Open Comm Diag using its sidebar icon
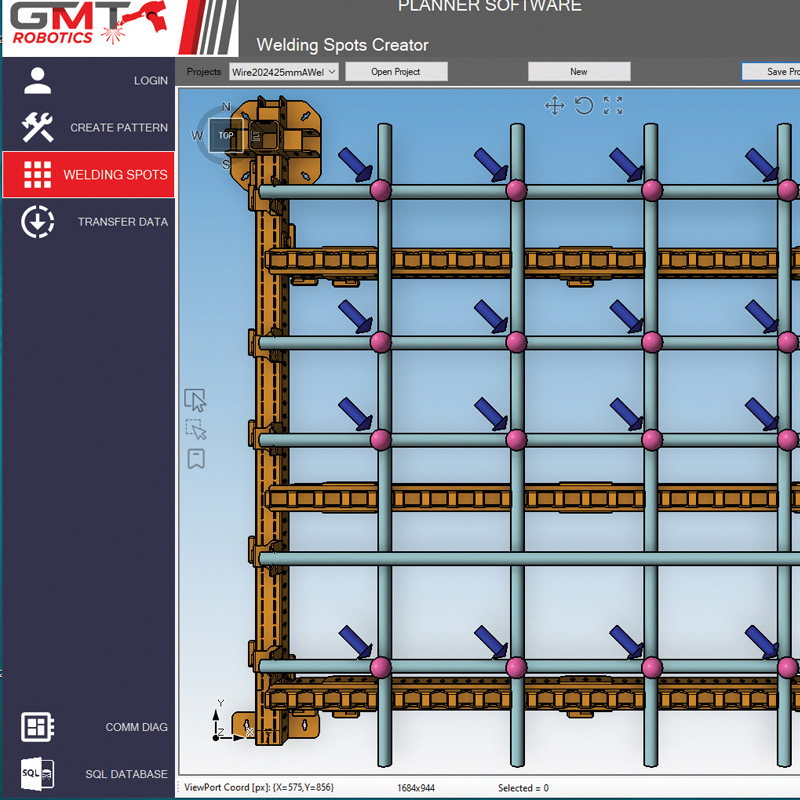 coord(37,728)
